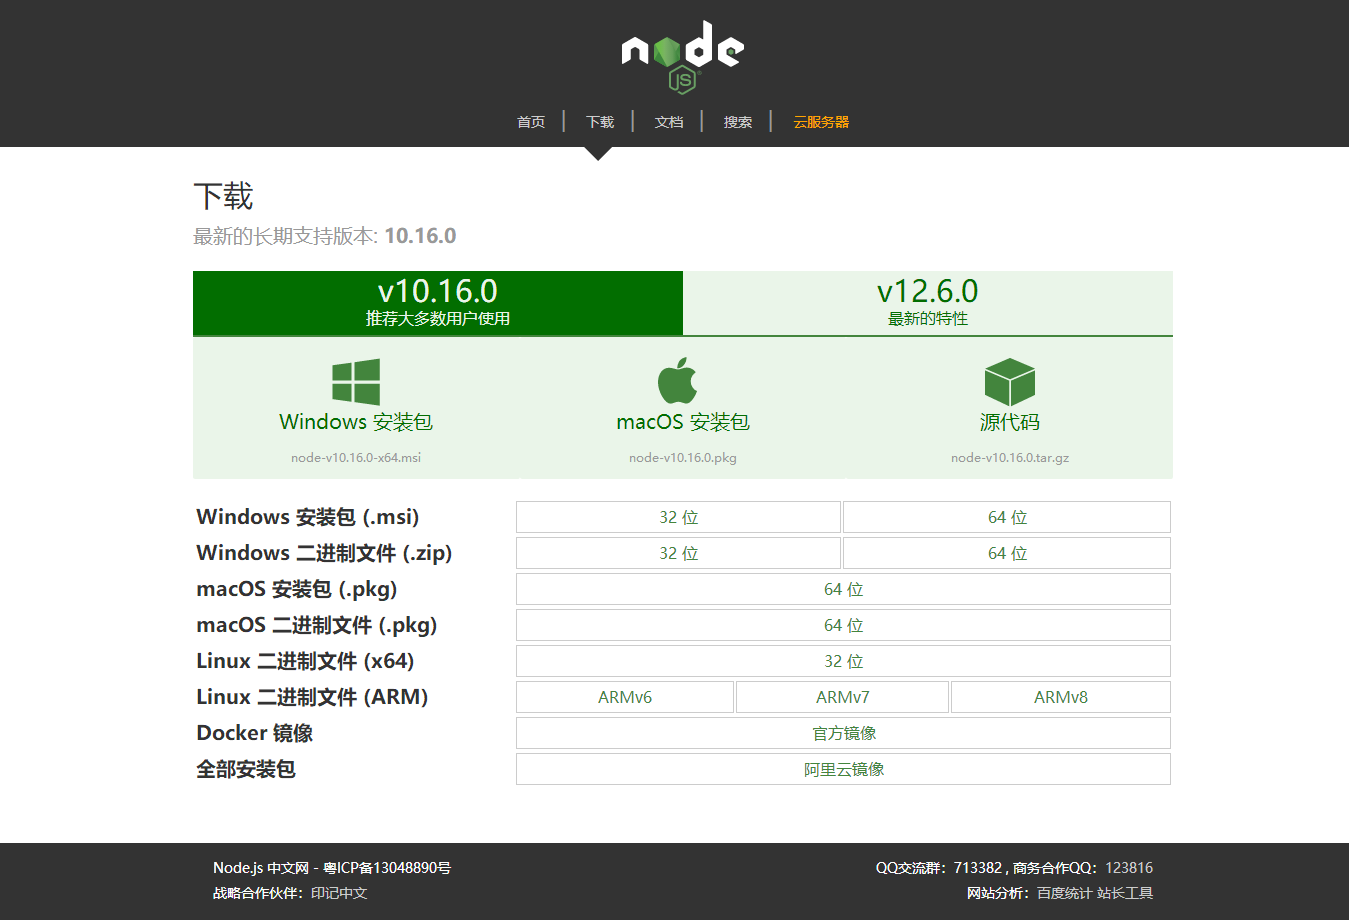Click the 全部安装包 row label

coord(246,769)
